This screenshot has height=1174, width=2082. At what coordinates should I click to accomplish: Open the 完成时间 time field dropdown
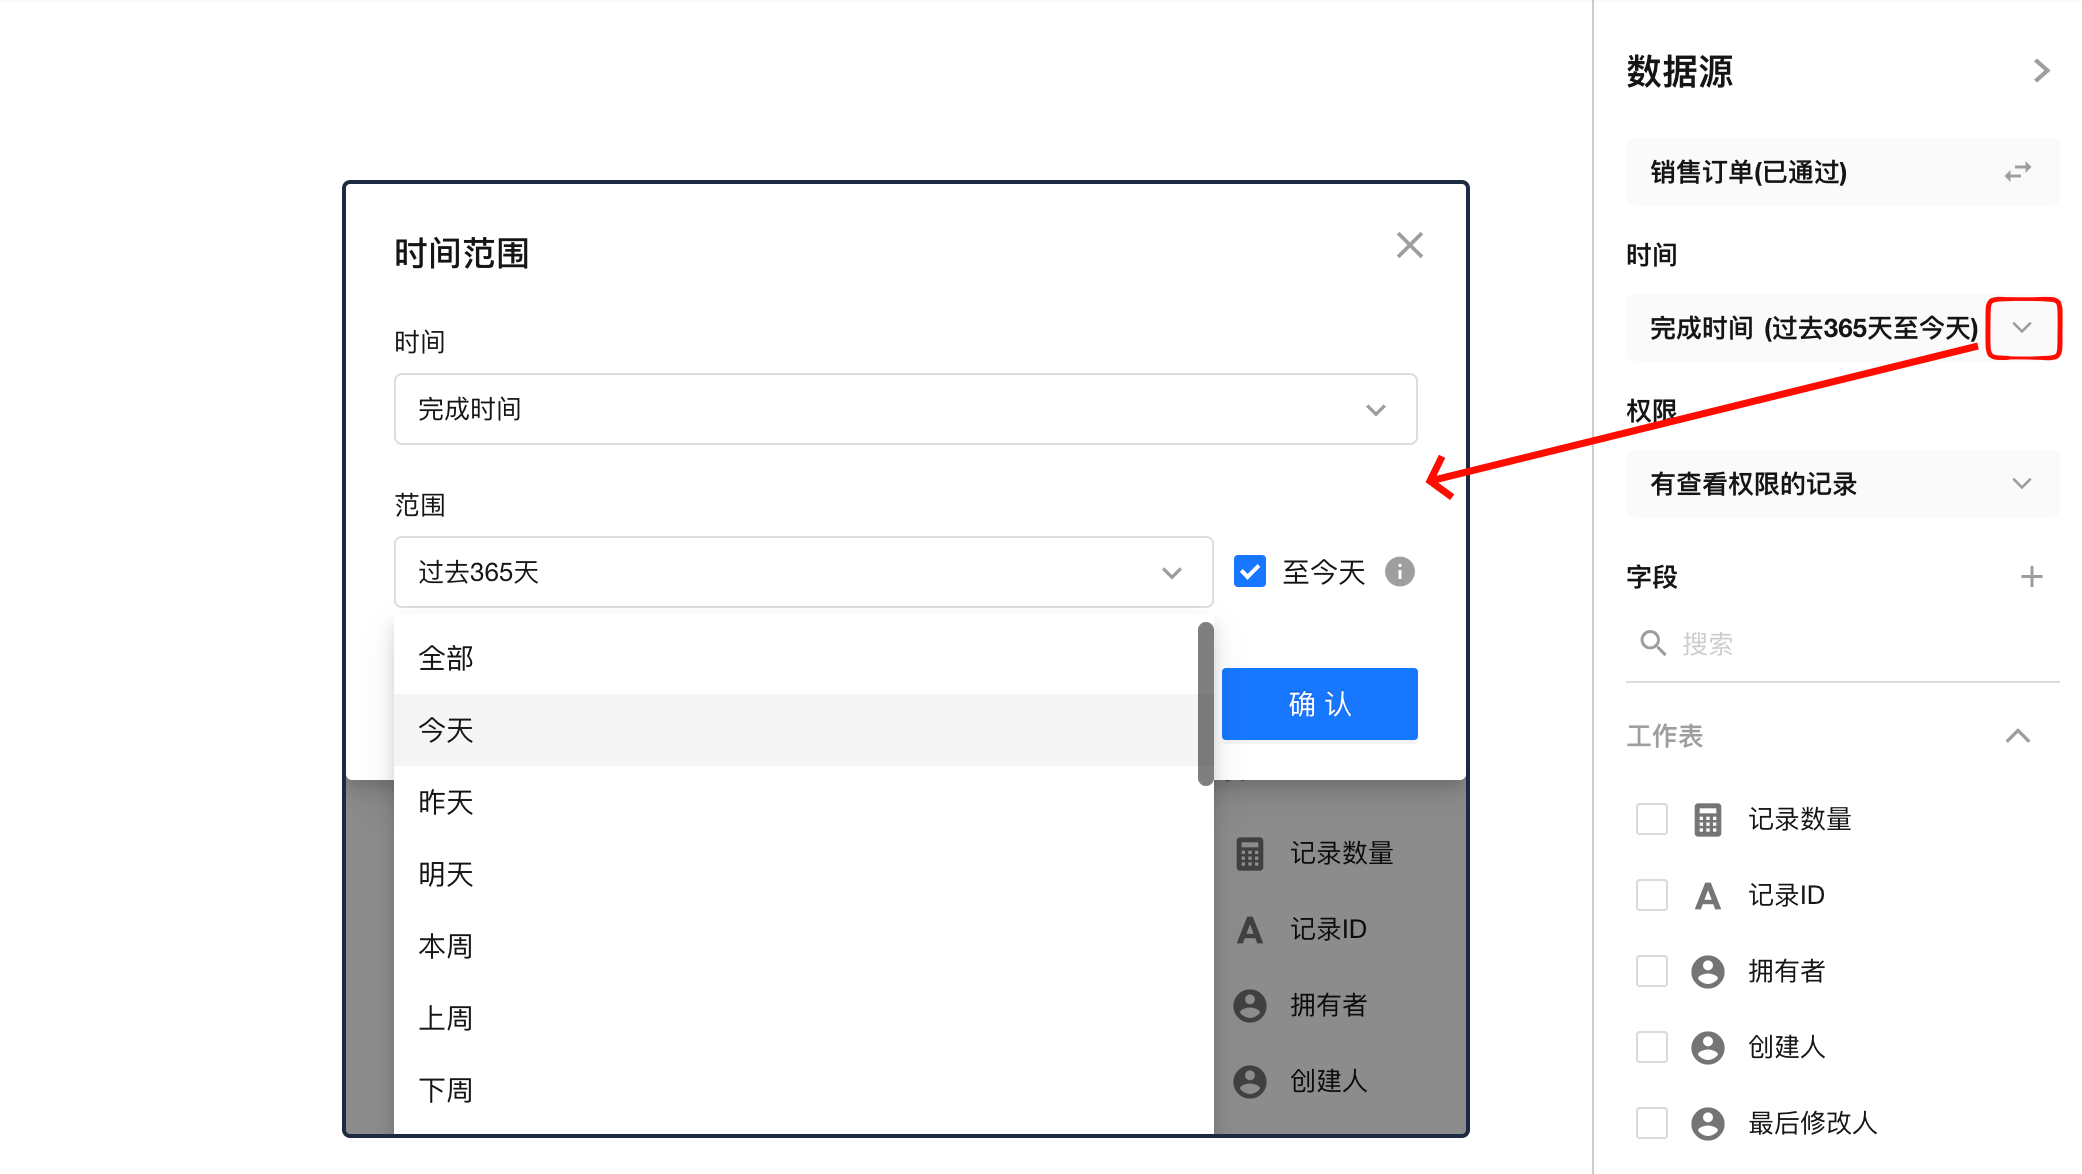click(x=905, y=409)
